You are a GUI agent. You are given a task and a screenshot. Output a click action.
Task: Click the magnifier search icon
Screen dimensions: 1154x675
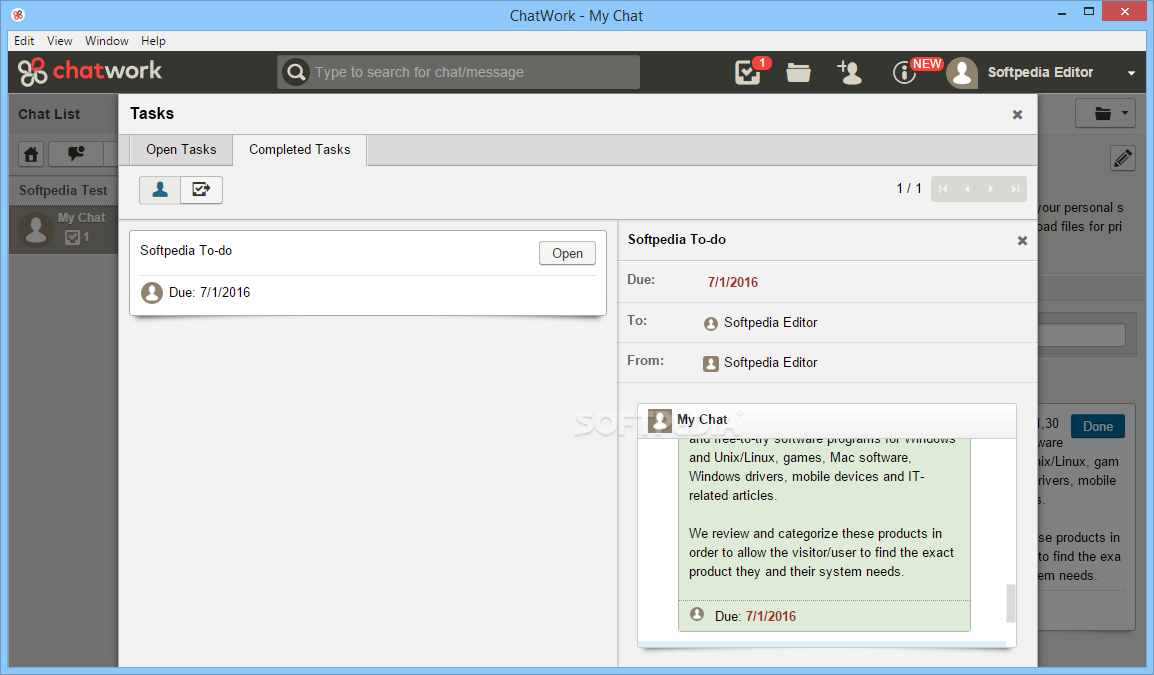[x=296, y=72]
